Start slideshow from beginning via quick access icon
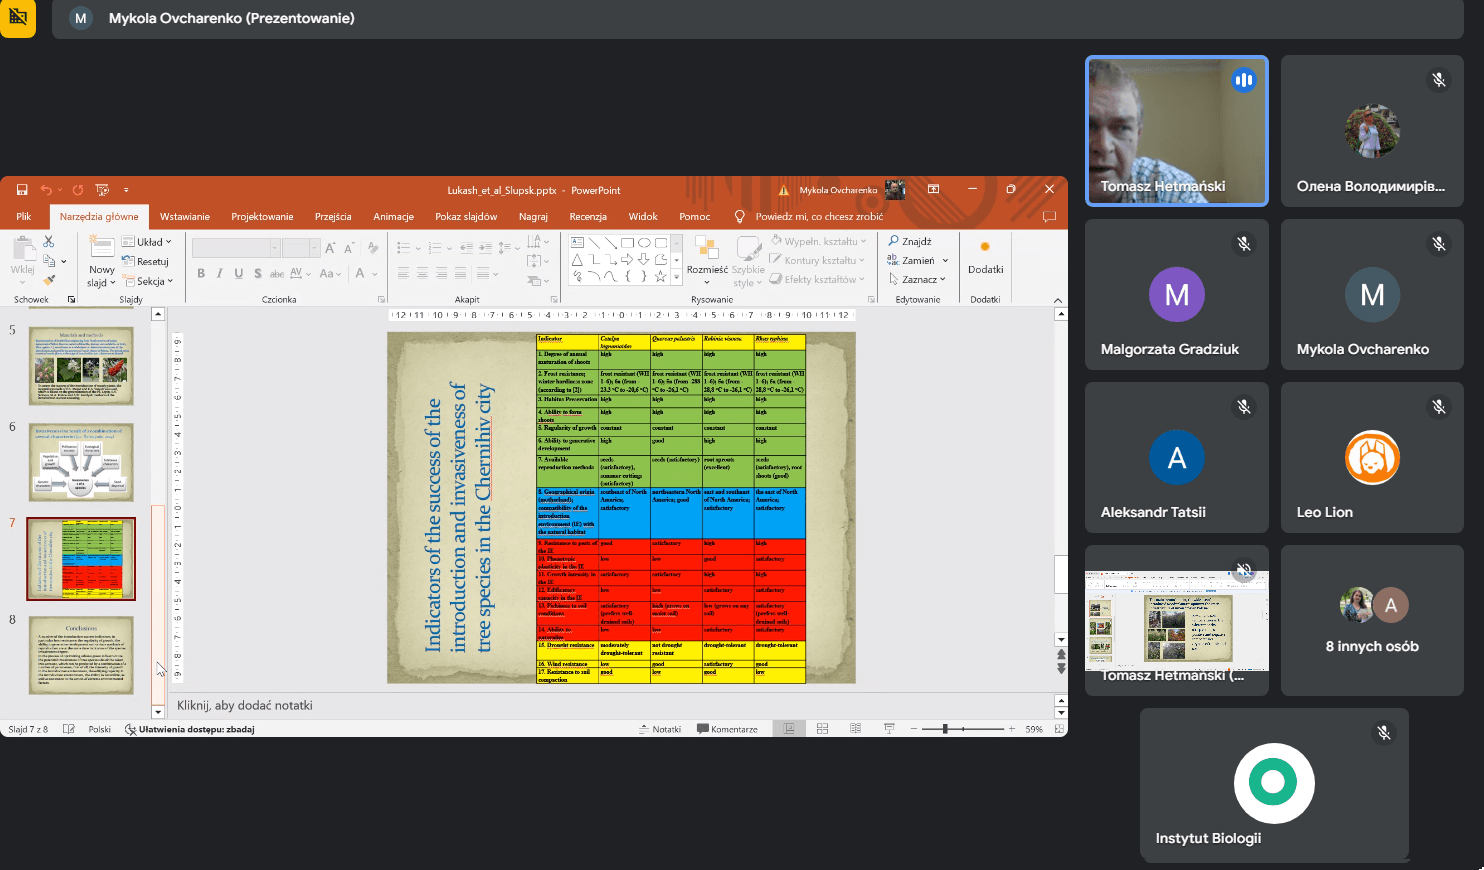 [x=102, y=190]
